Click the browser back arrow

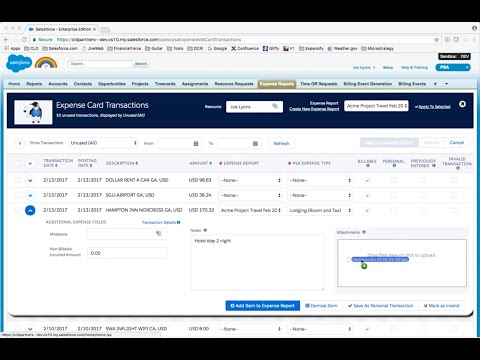7,39
